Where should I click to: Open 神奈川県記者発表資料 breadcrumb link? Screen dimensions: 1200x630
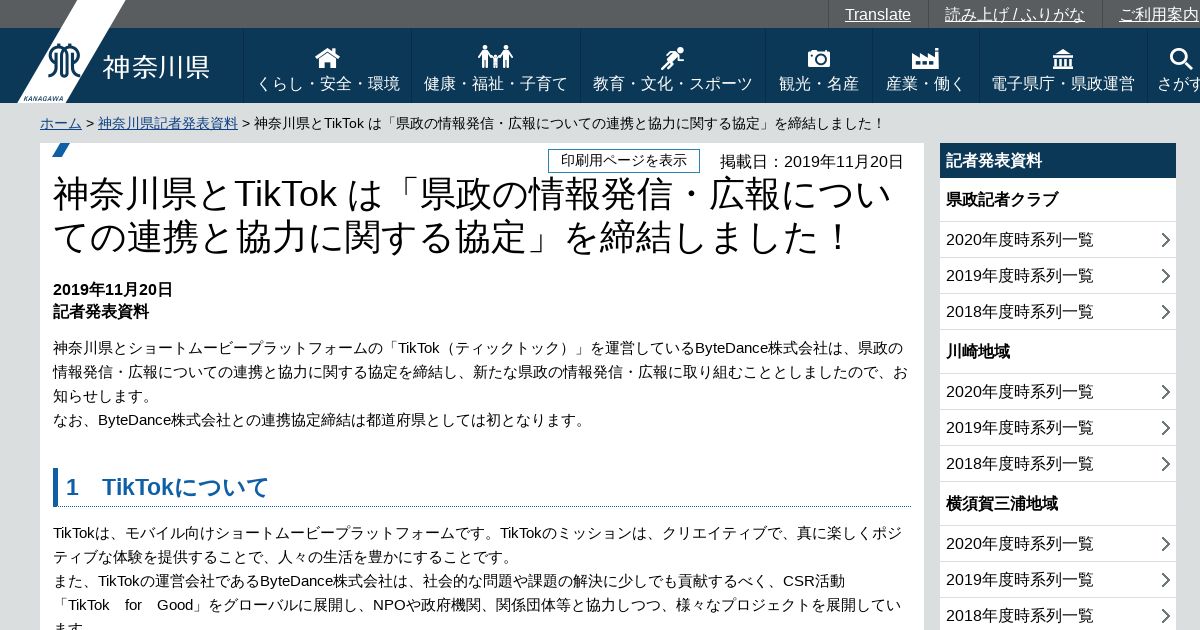pyautogui.click(x=168, y=123)
